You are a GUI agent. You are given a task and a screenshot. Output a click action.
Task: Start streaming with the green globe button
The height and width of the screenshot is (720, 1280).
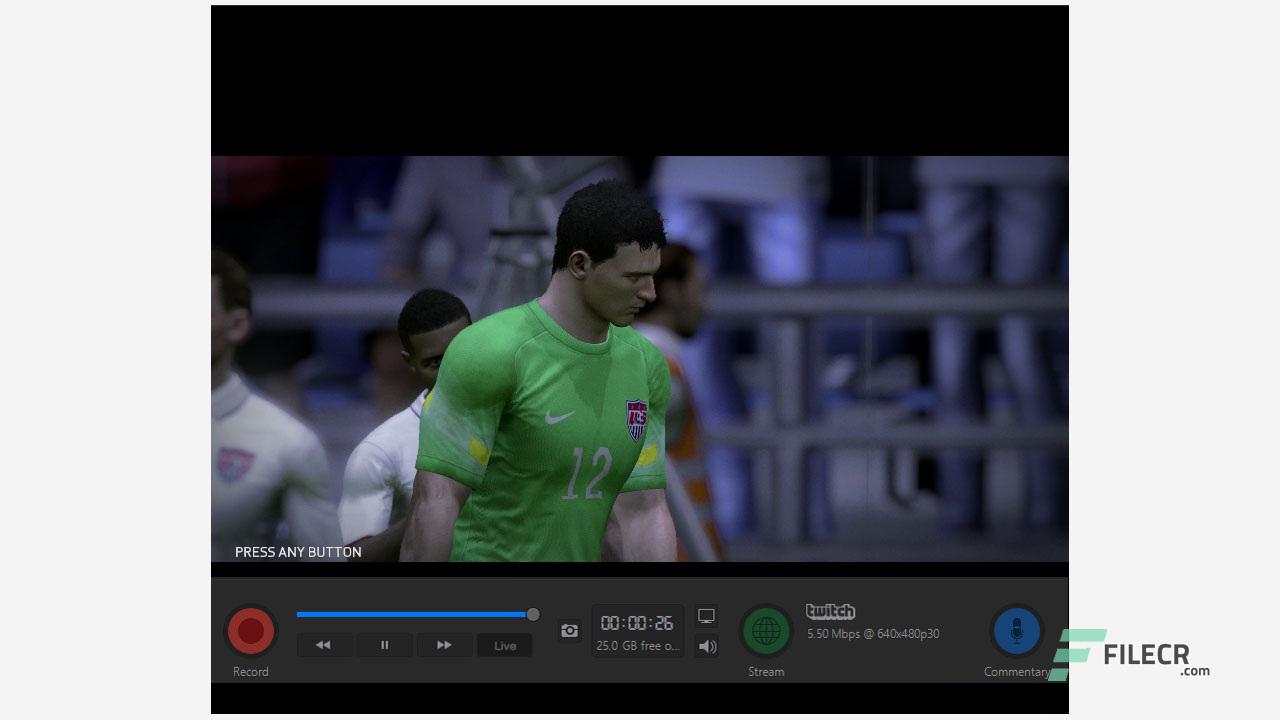coord(766,631)
